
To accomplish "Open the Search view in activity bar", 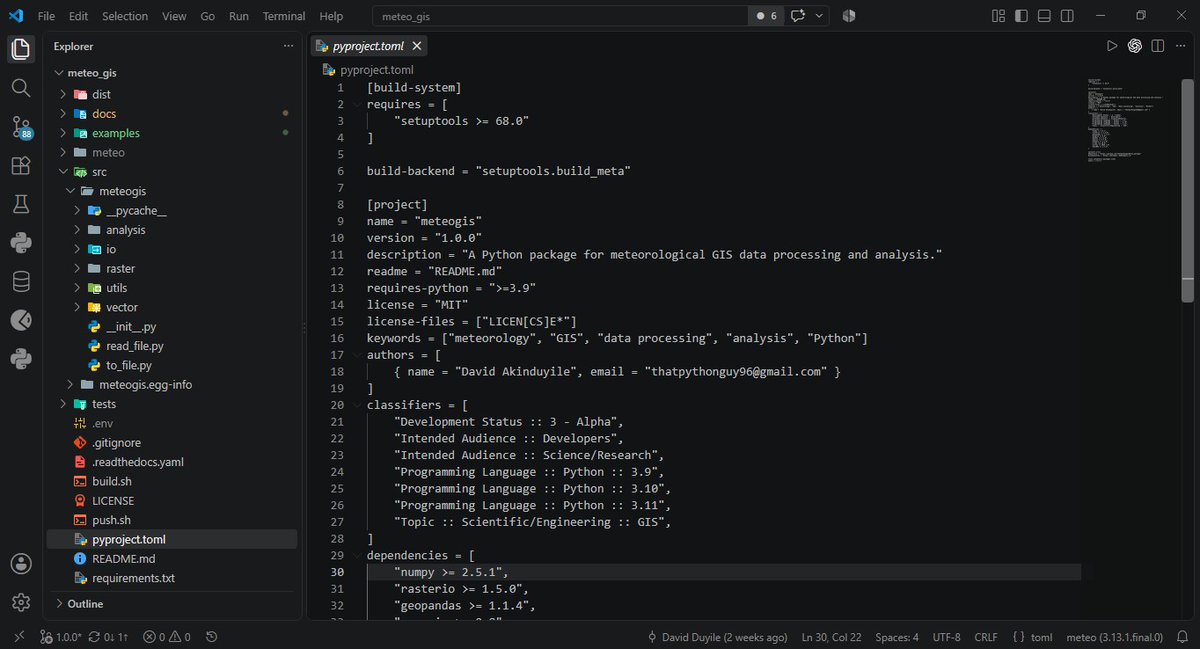I will click(x=21, y=88).
